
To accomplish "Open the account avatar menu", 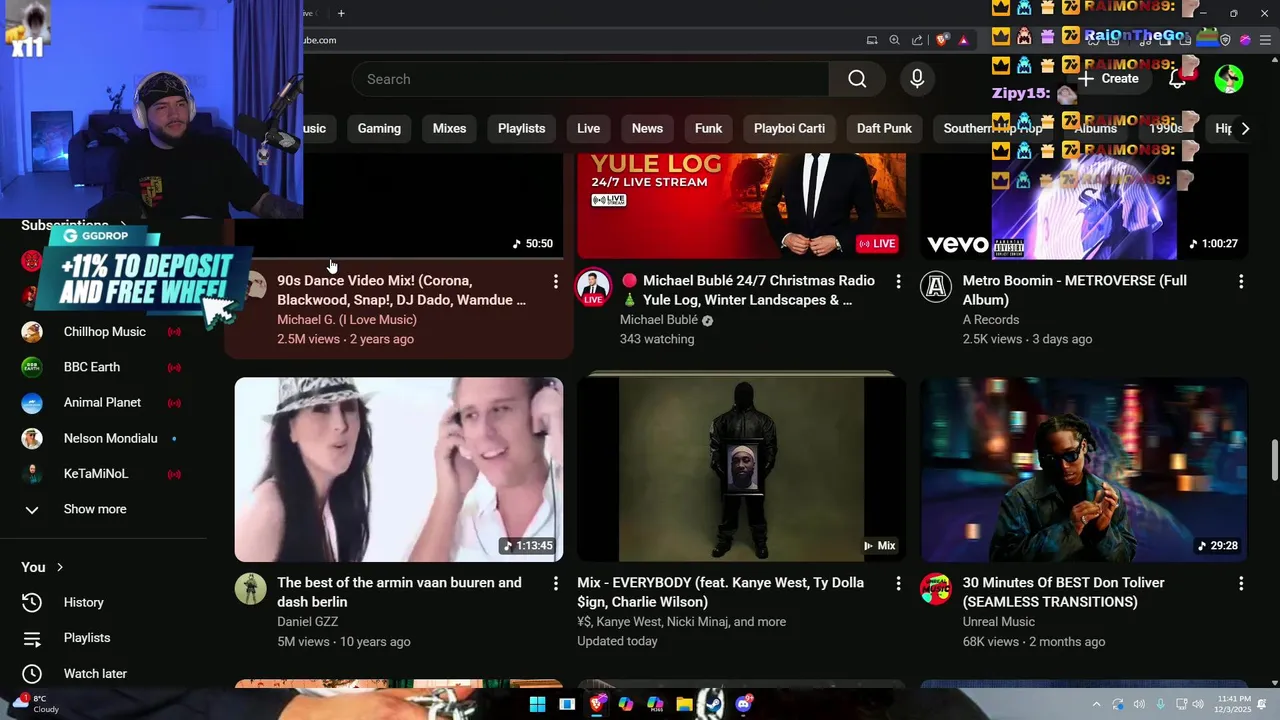I will click(1228, 79).
